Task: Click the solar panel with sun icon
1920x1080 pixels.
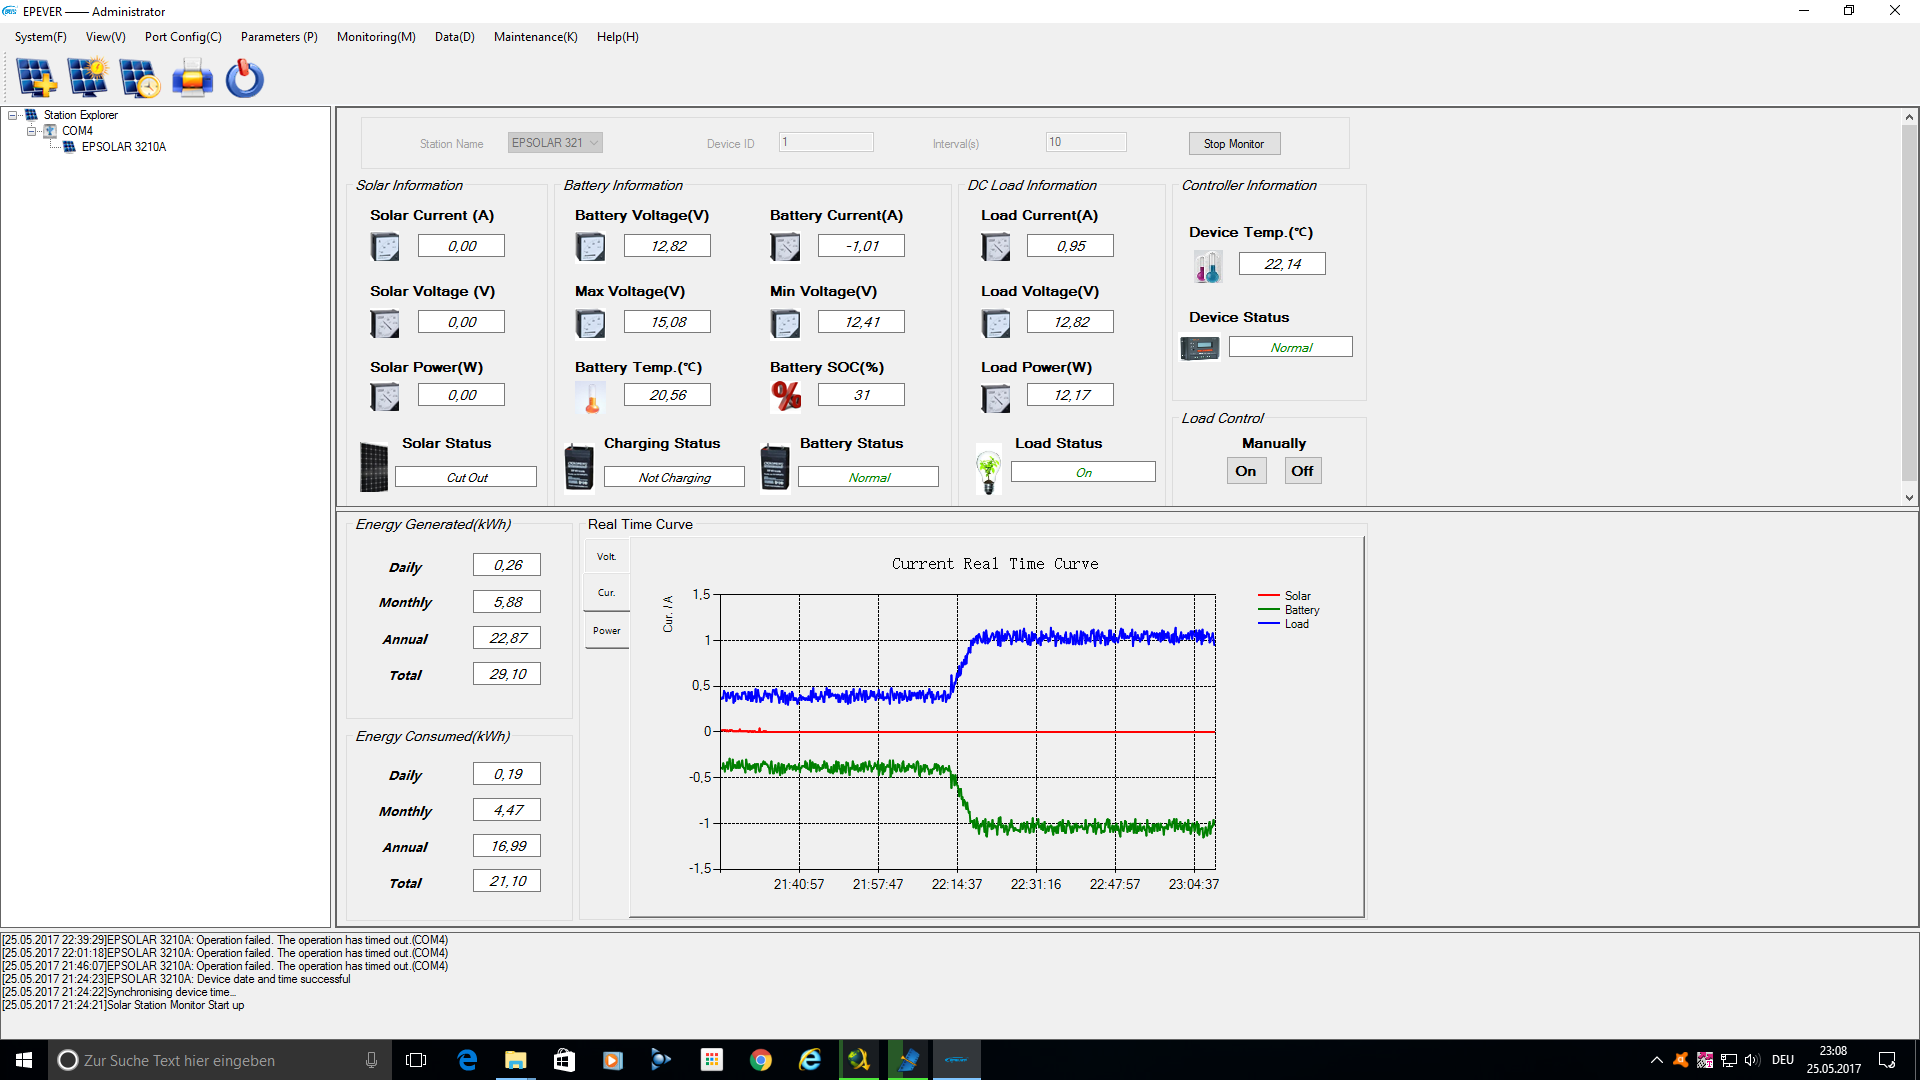Action: pyautogui.click(x=88, y=78)
